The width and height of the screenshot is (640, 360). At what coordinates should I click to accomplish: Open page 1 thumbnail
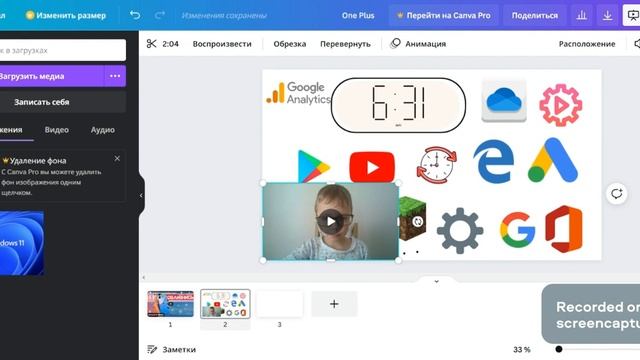point(171,304)
